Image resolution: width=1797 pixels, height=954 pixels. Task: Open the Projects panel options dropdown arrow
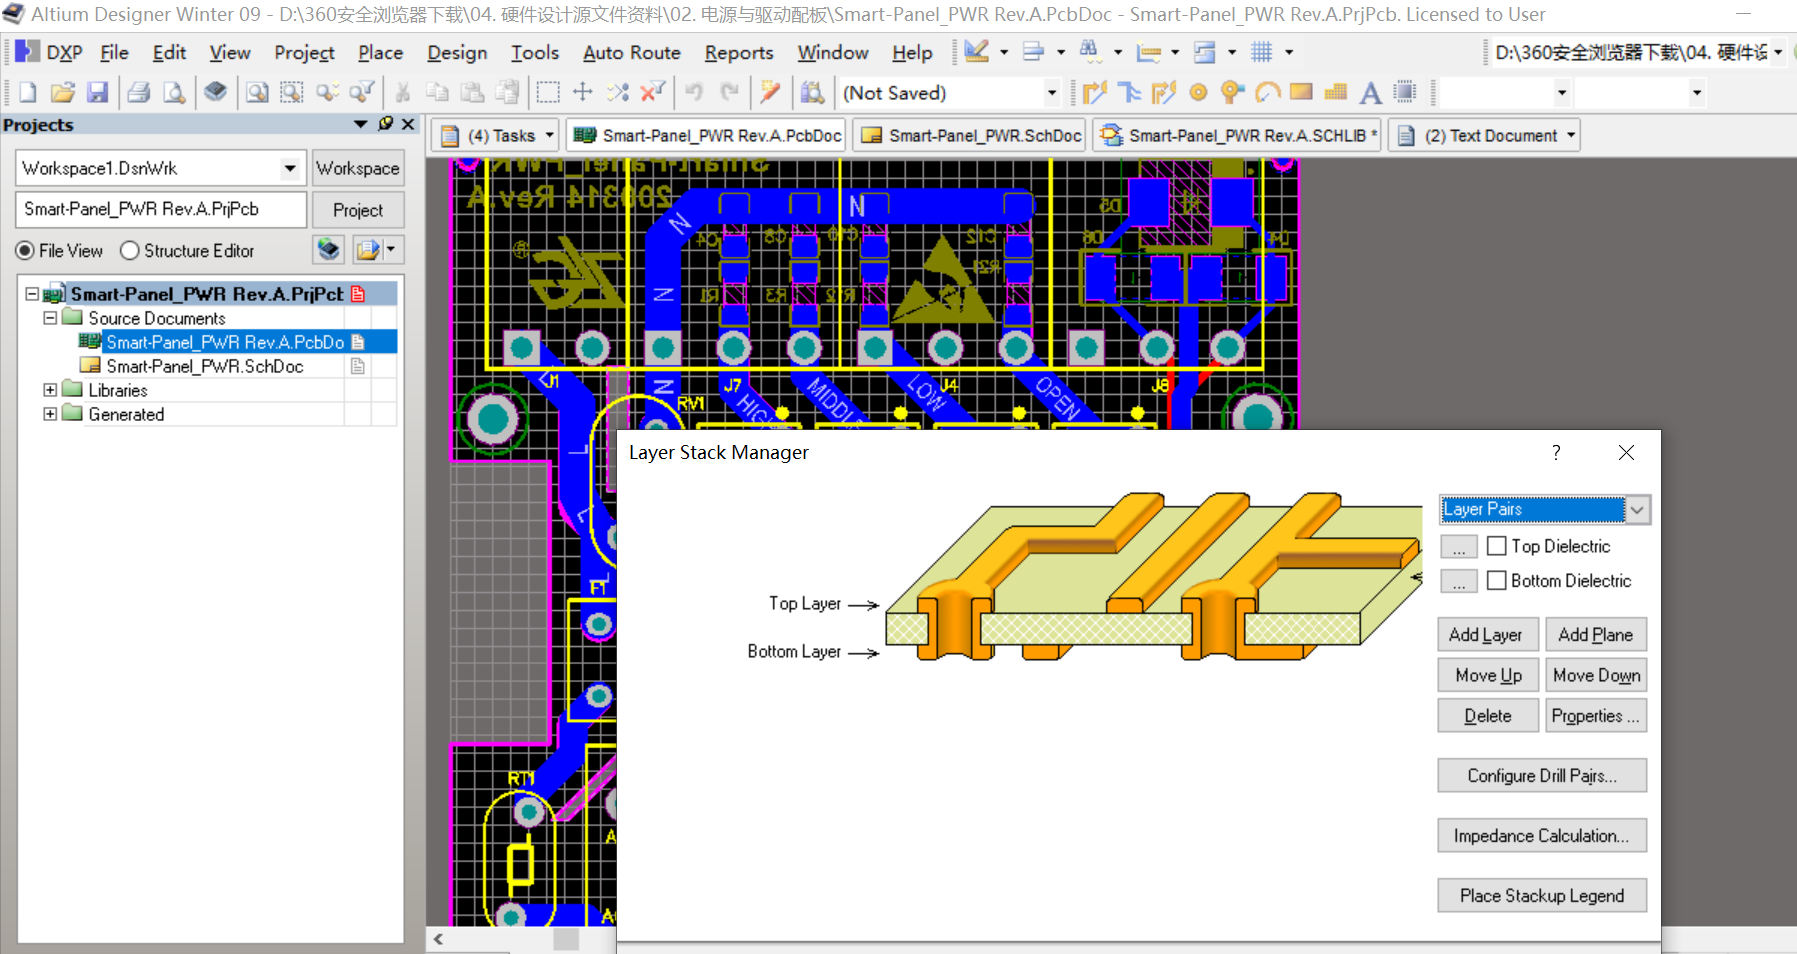[361, 124]
